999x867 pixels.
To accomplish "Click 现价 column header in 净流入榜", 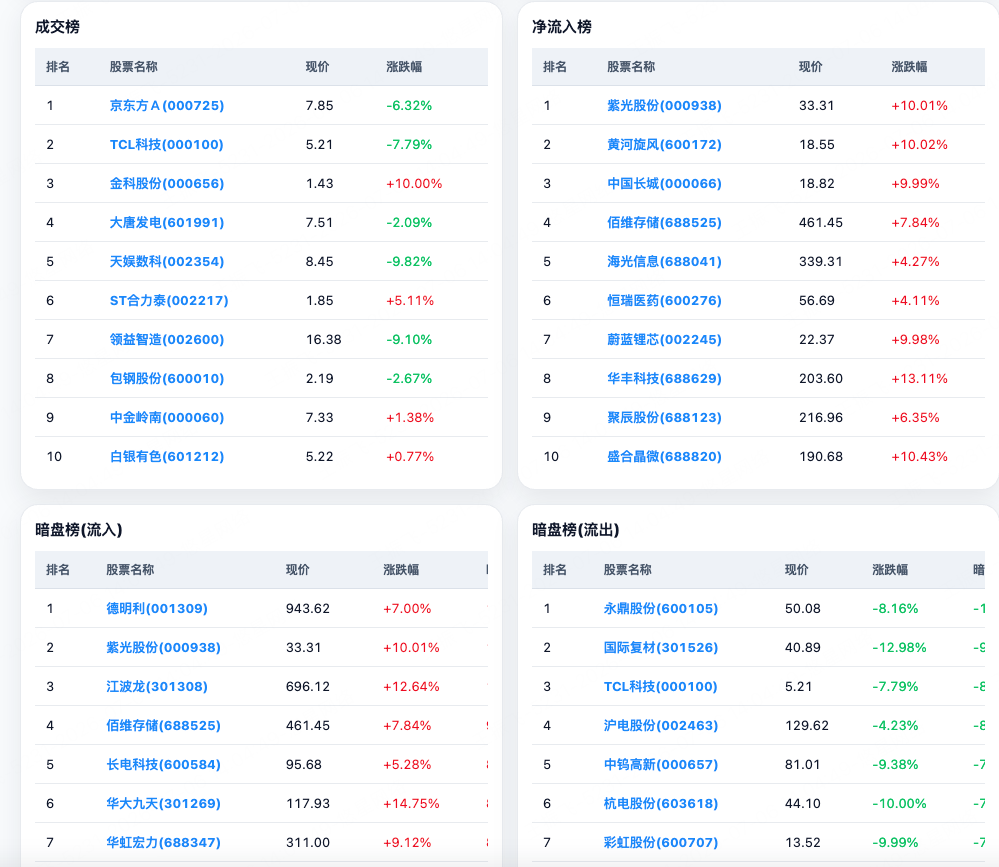I will [810, 67].
